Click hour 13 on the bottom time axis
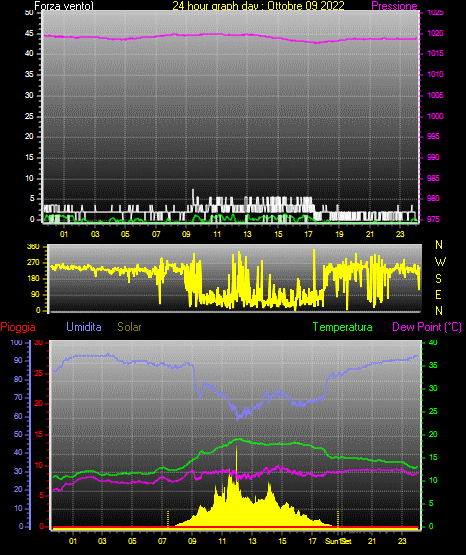This screenshot has height=555, width=466. (x=252, y=541)
